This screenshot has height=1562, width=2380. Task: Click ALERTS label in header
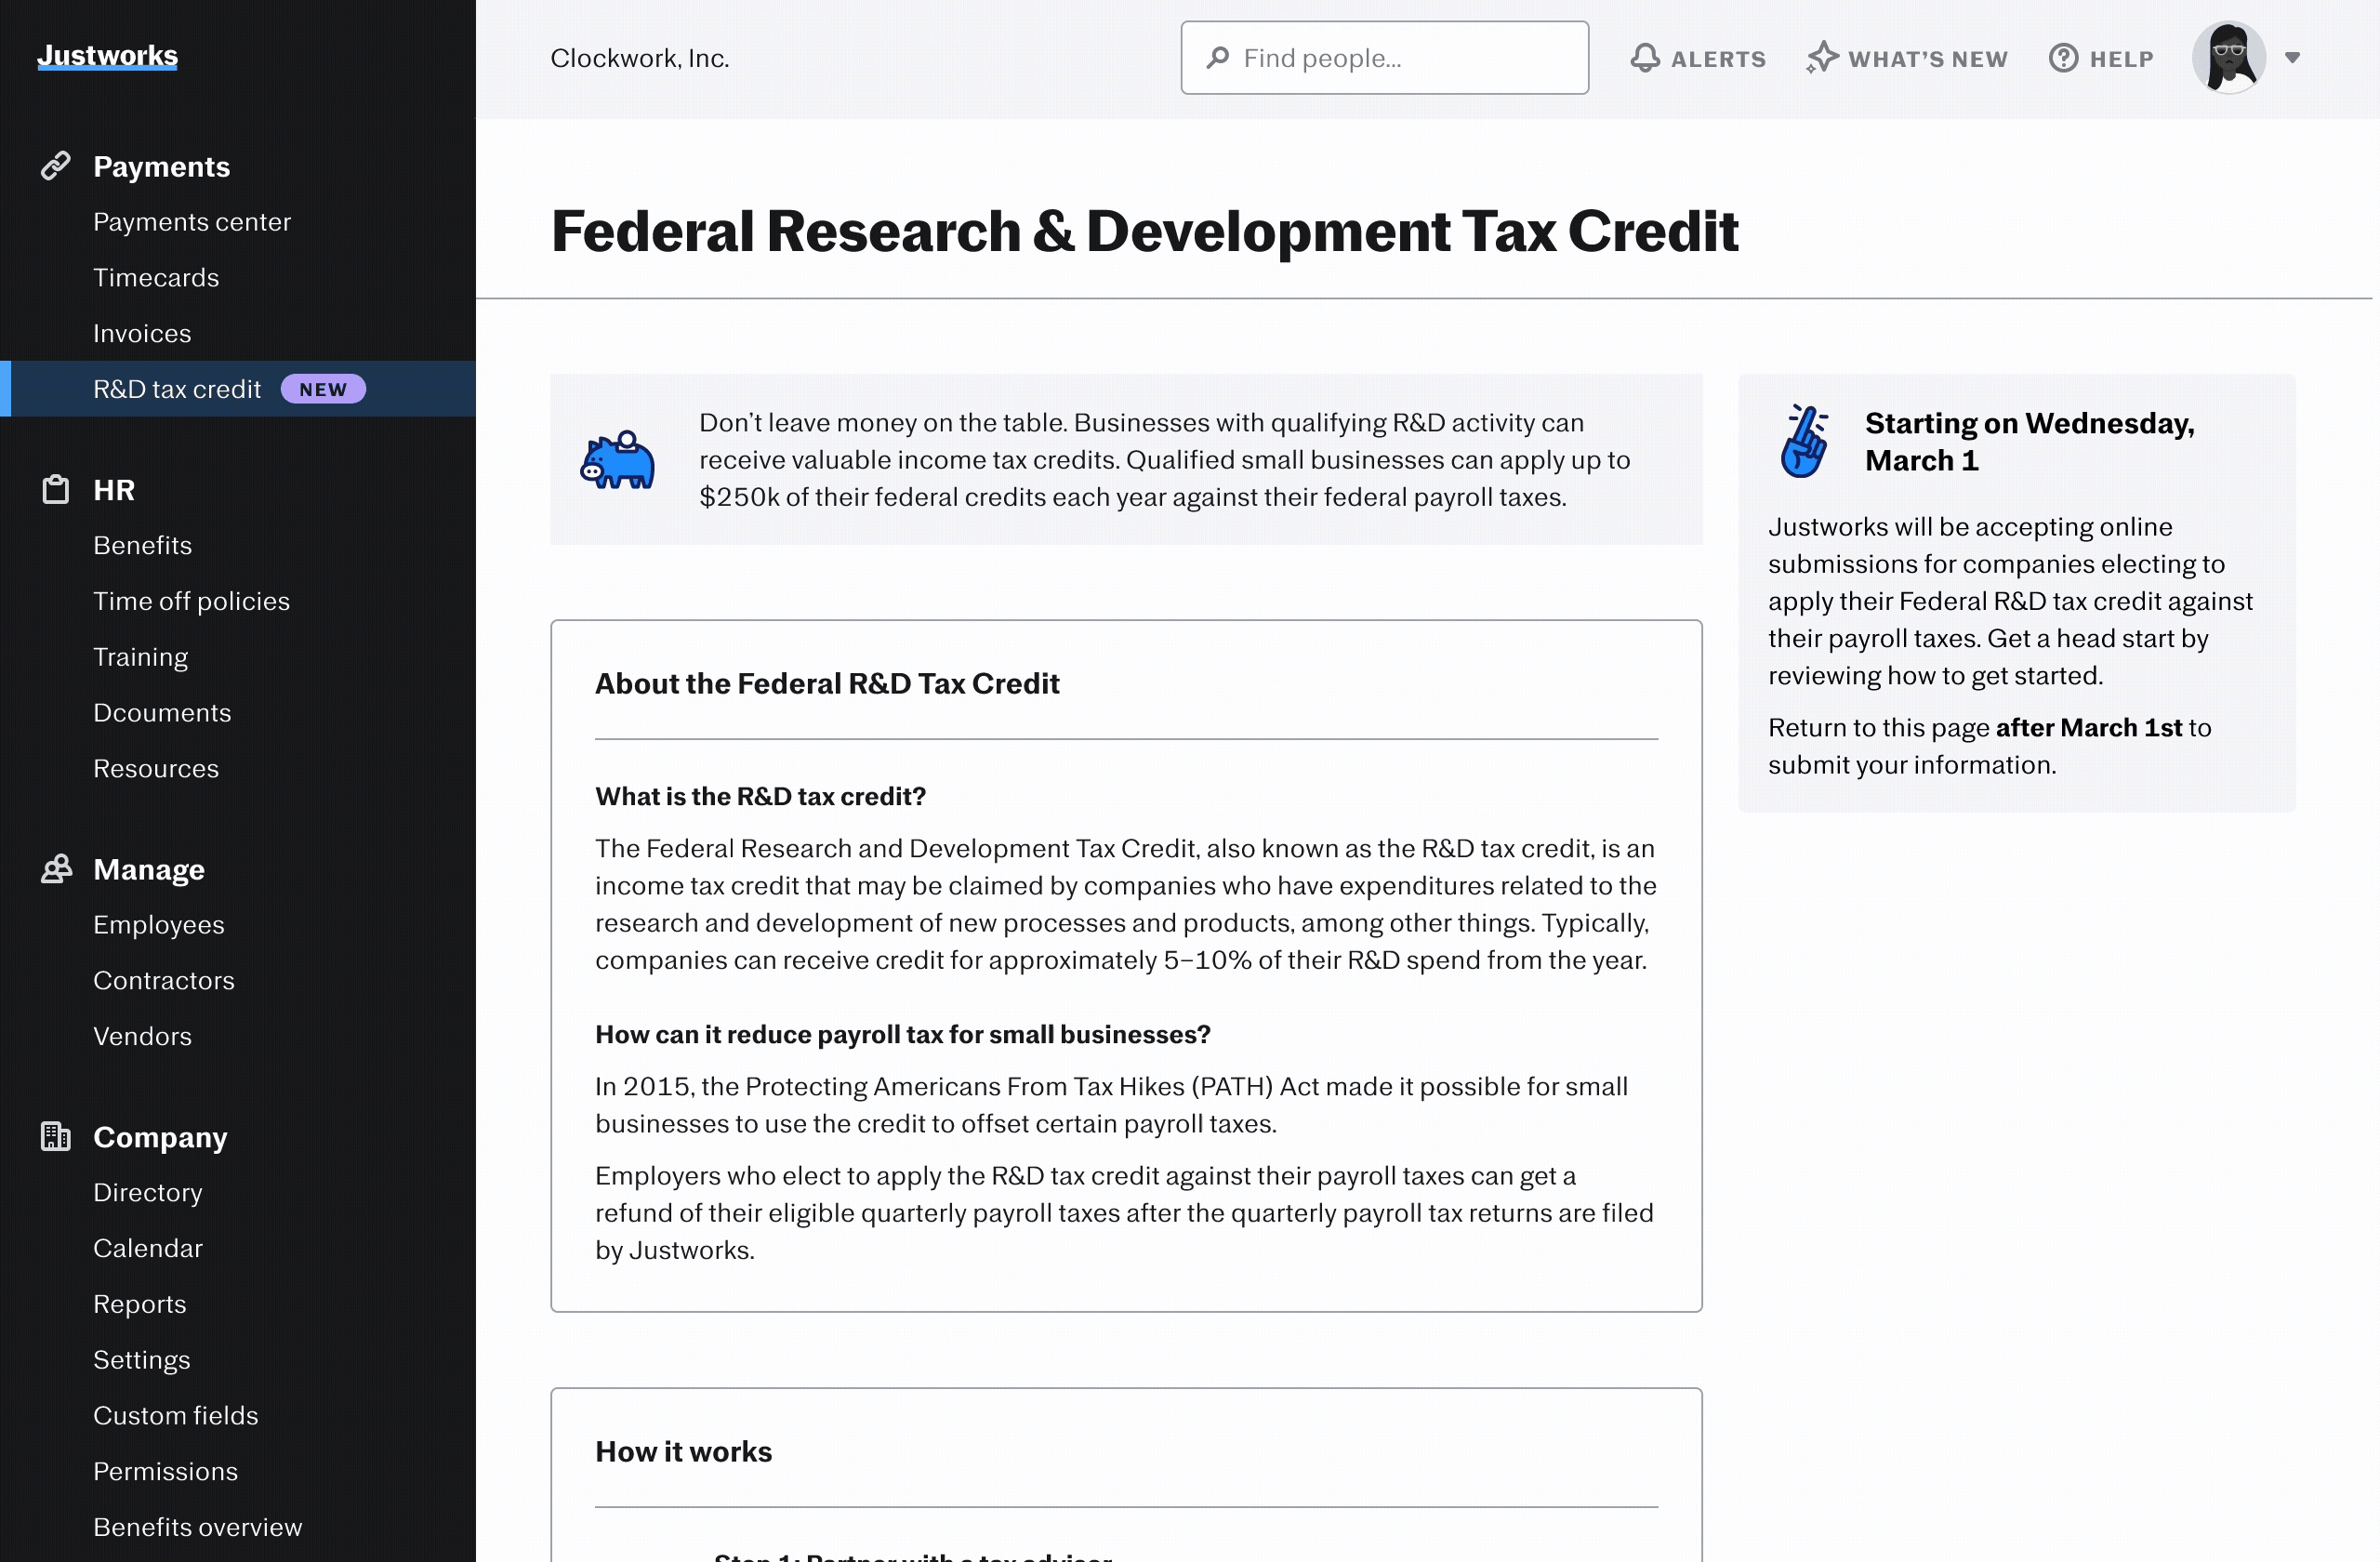tap(1719, 59)
